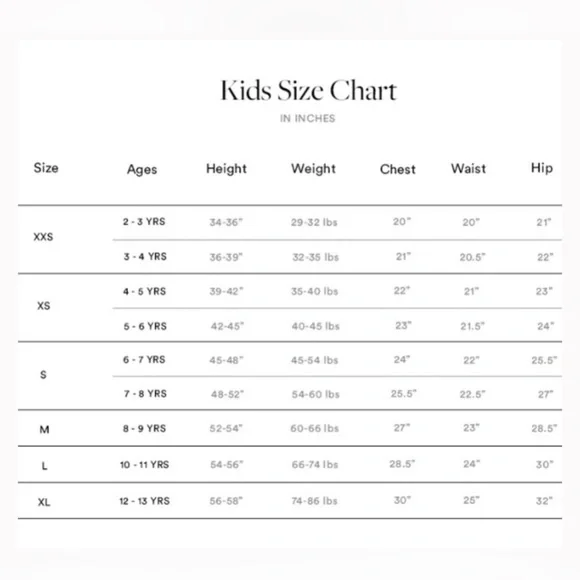Select the Hip column header
The image size is (580, 580).
click(x=542, y=168)
